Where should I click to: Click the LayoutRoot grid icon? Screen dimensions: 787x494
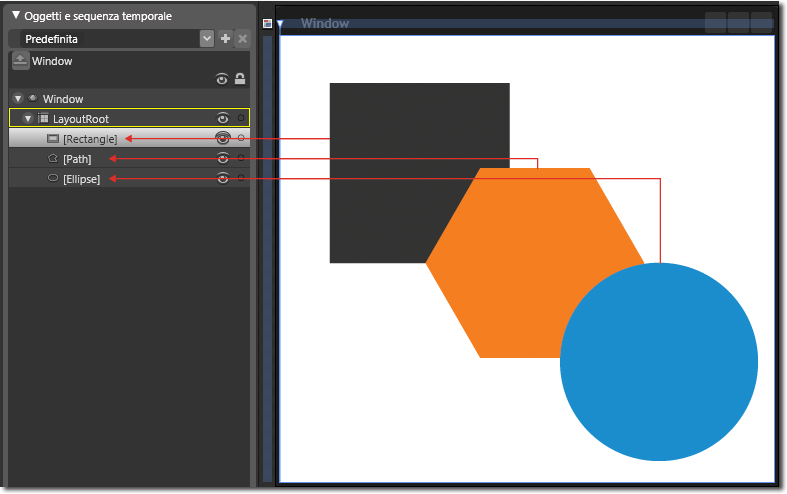44,118
